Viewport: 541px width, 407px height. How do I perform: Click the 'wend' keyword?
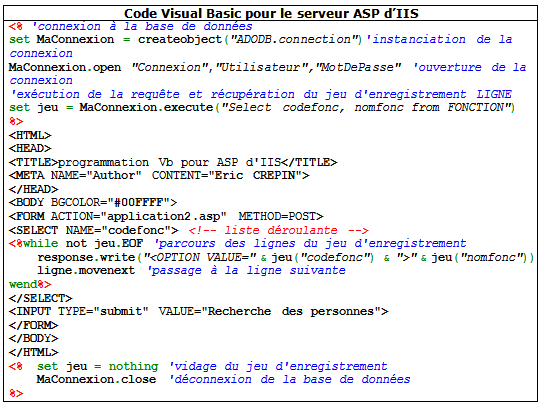click(x=23, y=285)
